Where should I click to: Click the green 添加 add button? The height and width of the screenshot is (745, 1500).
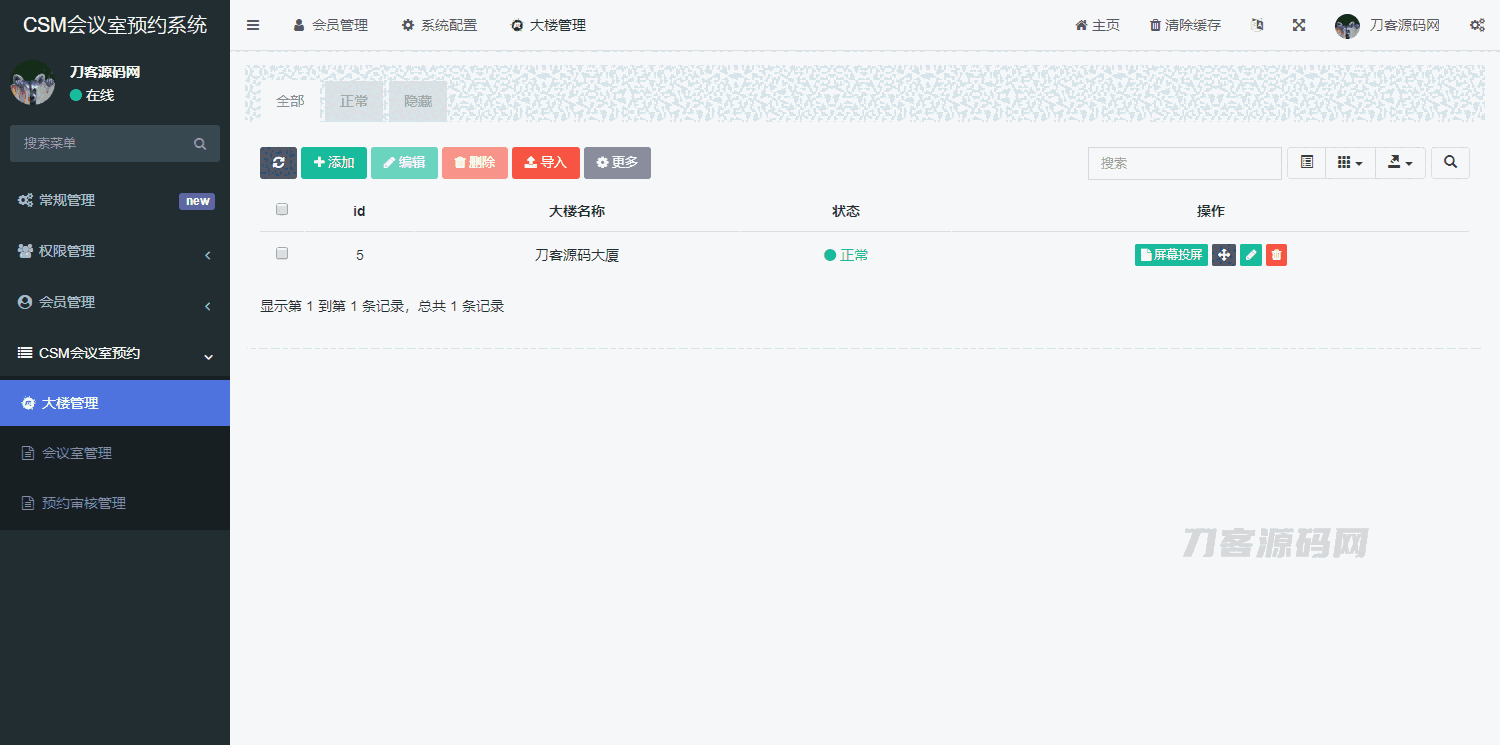coord(334,163)
